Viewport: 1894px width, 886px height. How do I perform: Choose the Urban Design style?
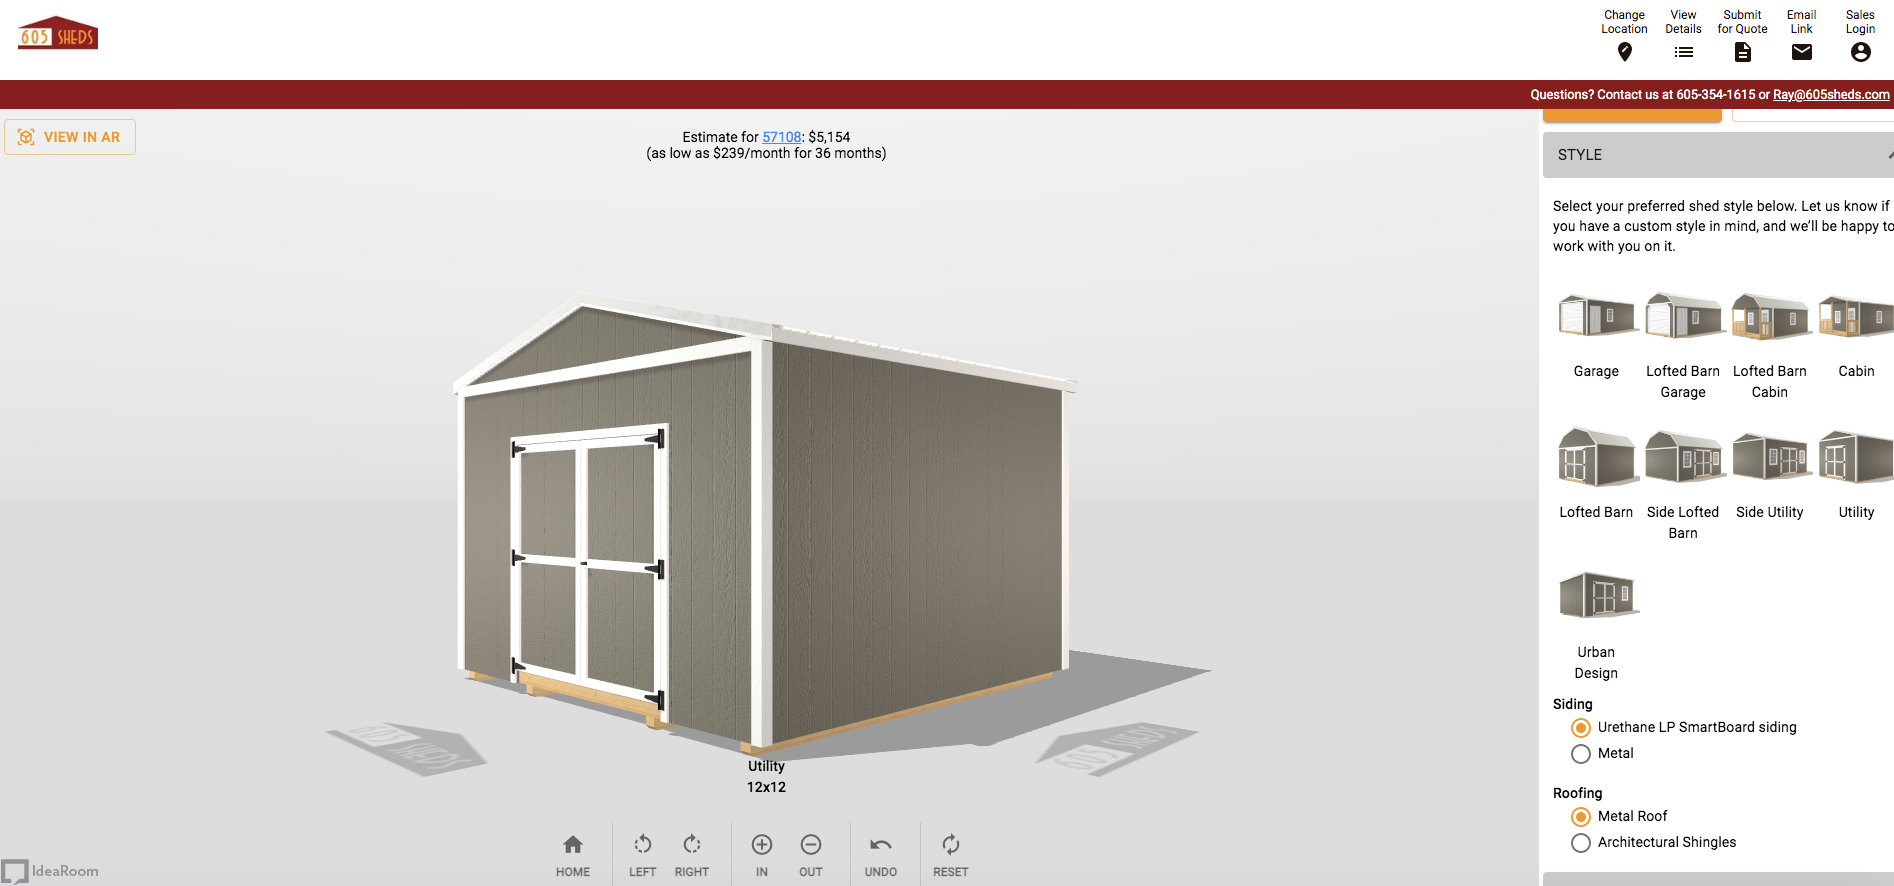(x=1596, y=626)
